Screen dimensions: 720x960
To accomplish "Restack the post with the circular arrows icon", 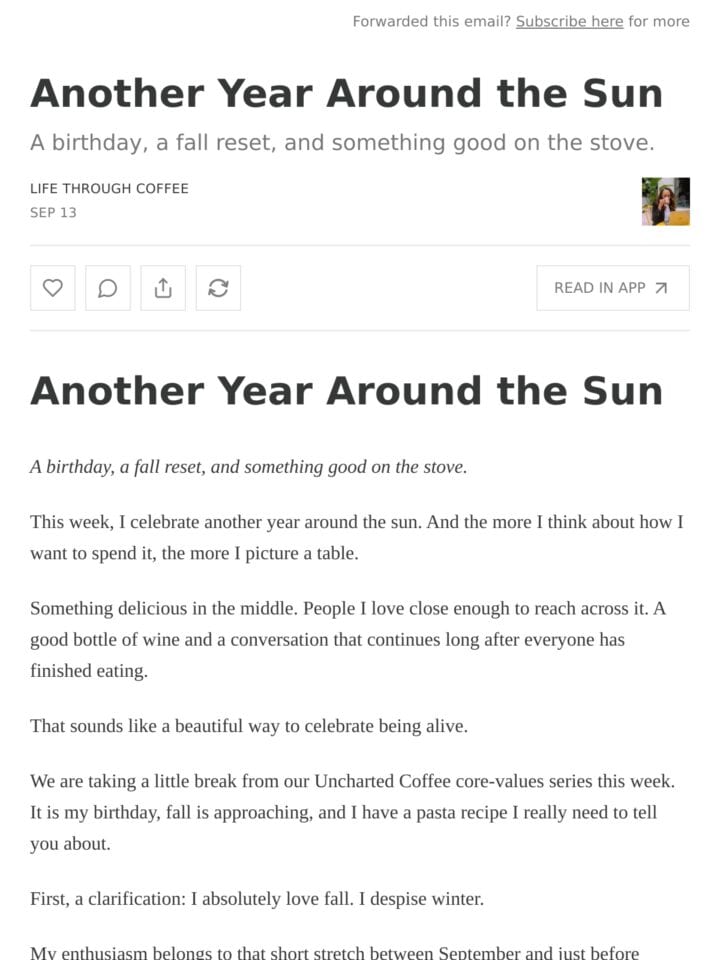I will pos(218,288).
